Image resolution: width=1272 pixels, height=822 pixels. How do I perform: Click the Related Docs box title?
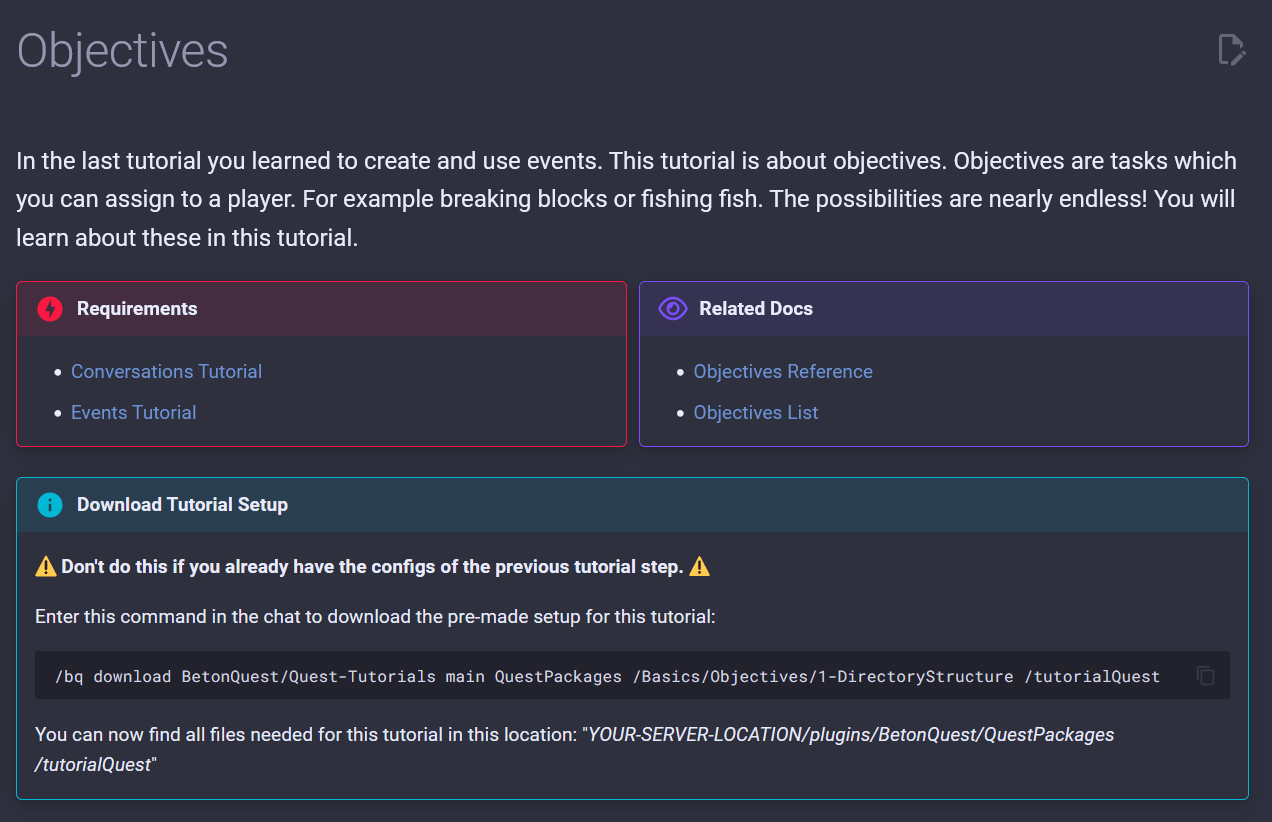756,309
